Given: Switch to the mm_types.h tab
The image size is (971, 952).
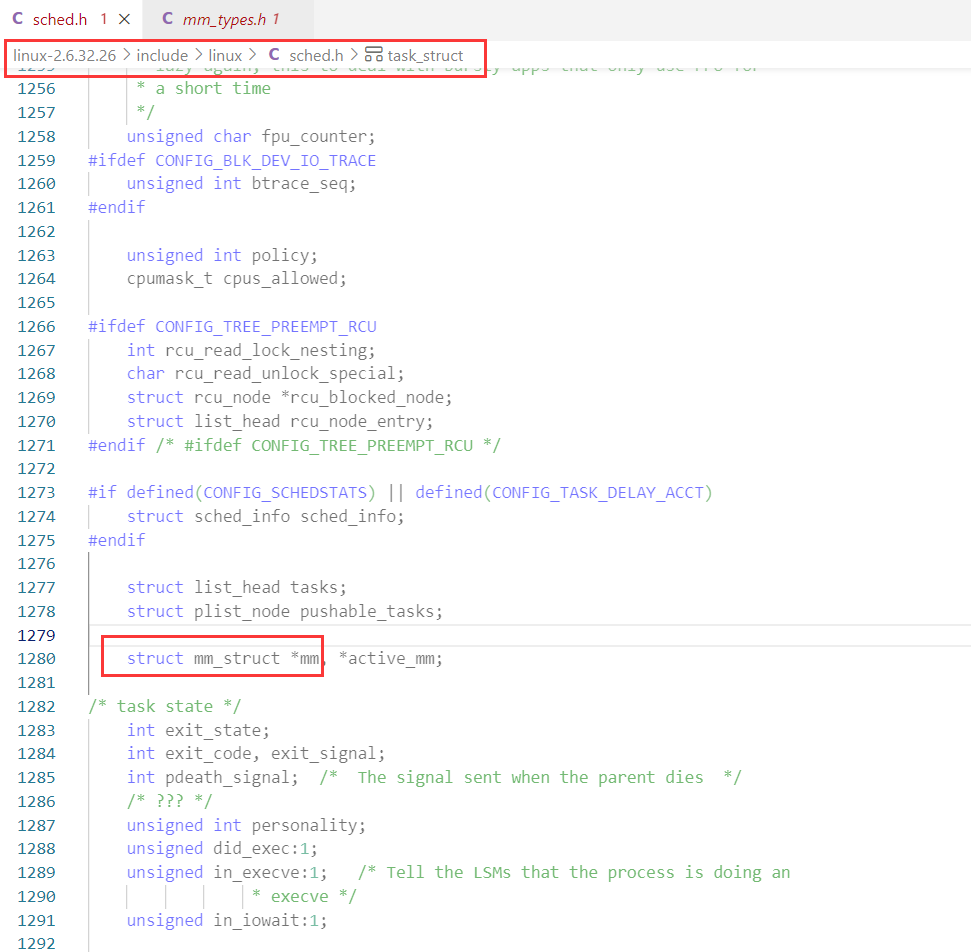Looking at the screenshot, I should coord(228,19).
